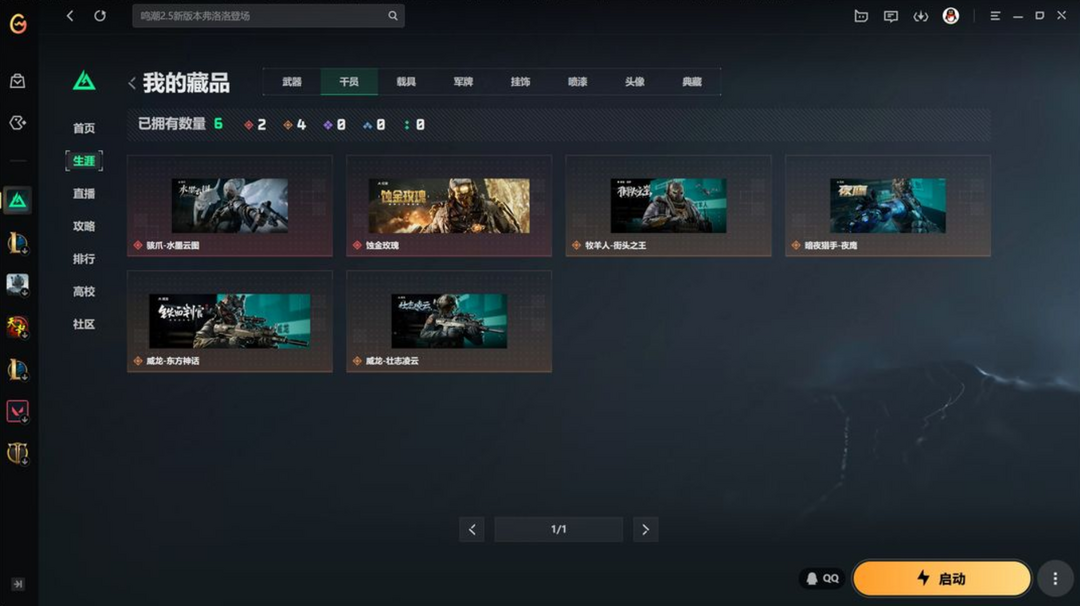Open the 威龙-壮志凌云 operator card

click(x=449, y=322)
